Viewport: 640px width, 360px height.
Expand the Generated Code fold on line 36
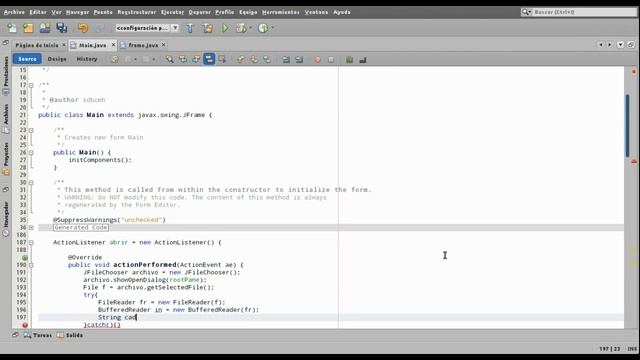(31, 228)
